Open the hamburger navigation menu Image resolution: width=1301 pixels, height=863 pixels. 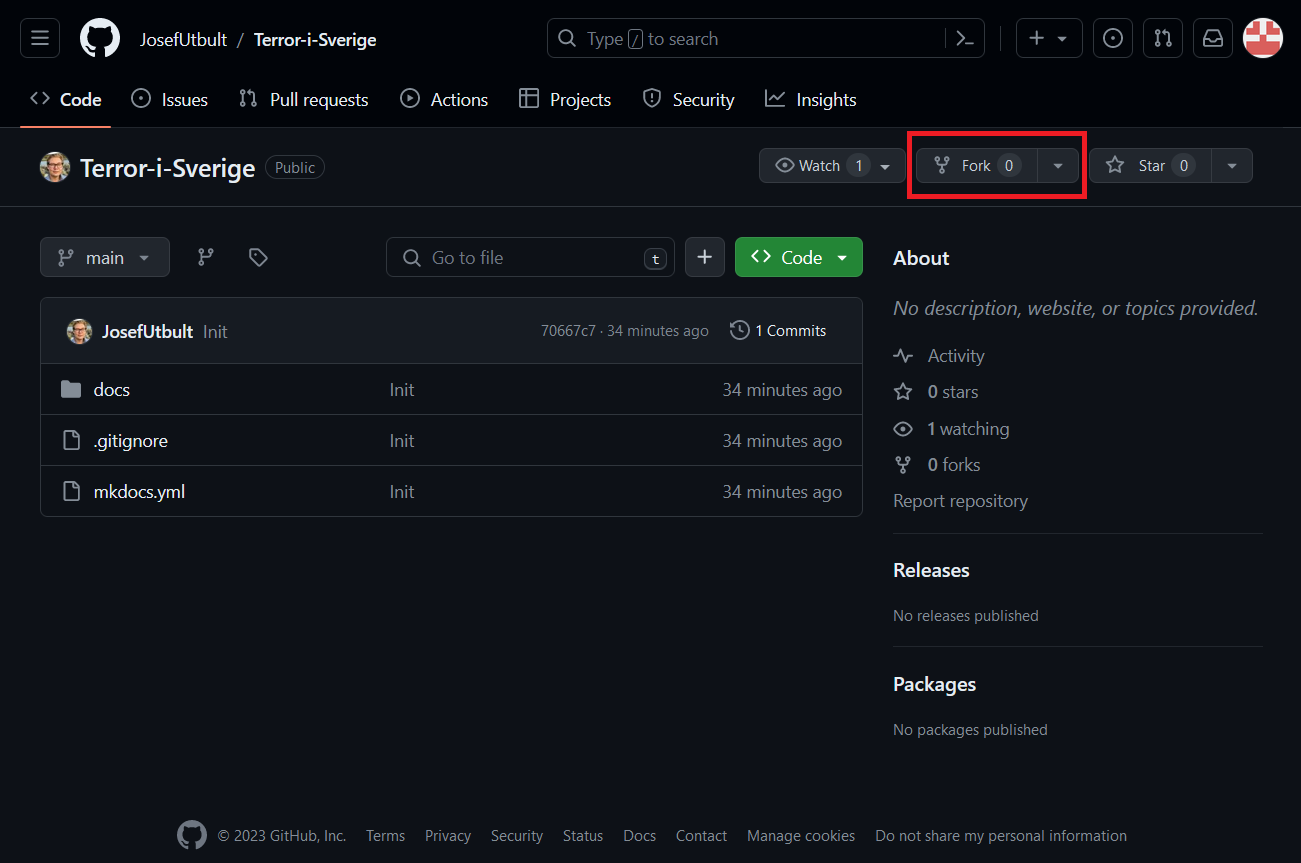pos(40,39)
